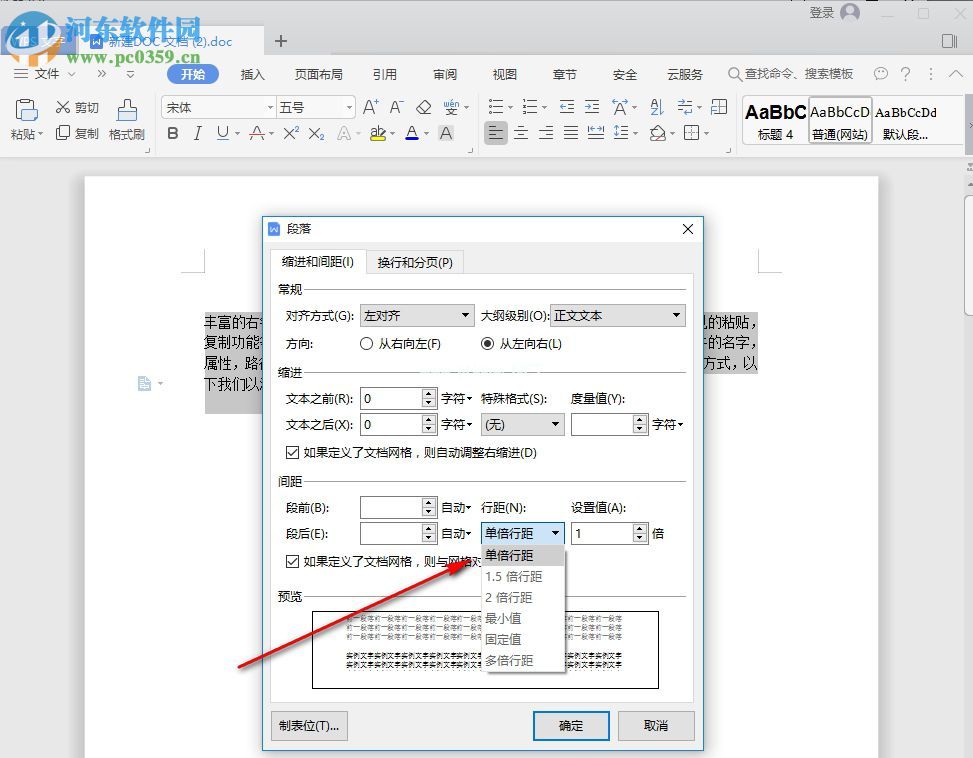Click the 确定 button to confirm
Screen dimensions: 973x758
[570, 725]
